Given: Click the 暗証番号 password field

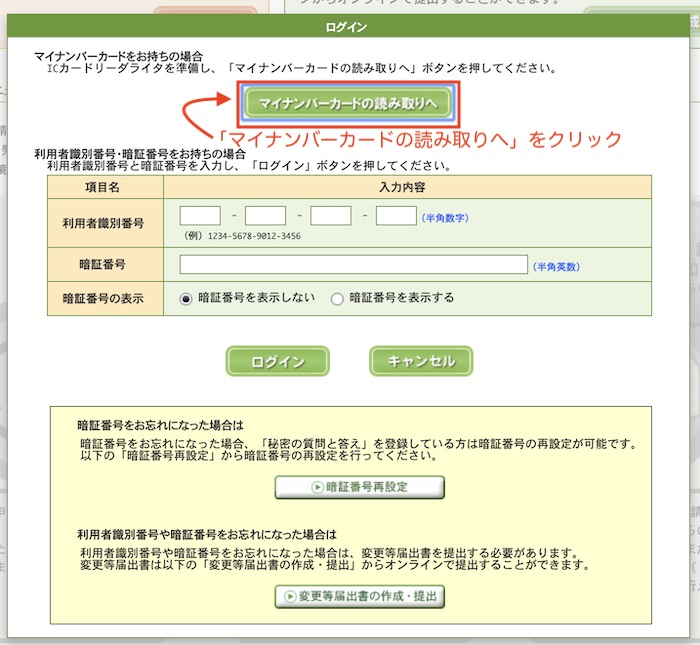Looking at the screenshot, I should (x=354, y=265).
